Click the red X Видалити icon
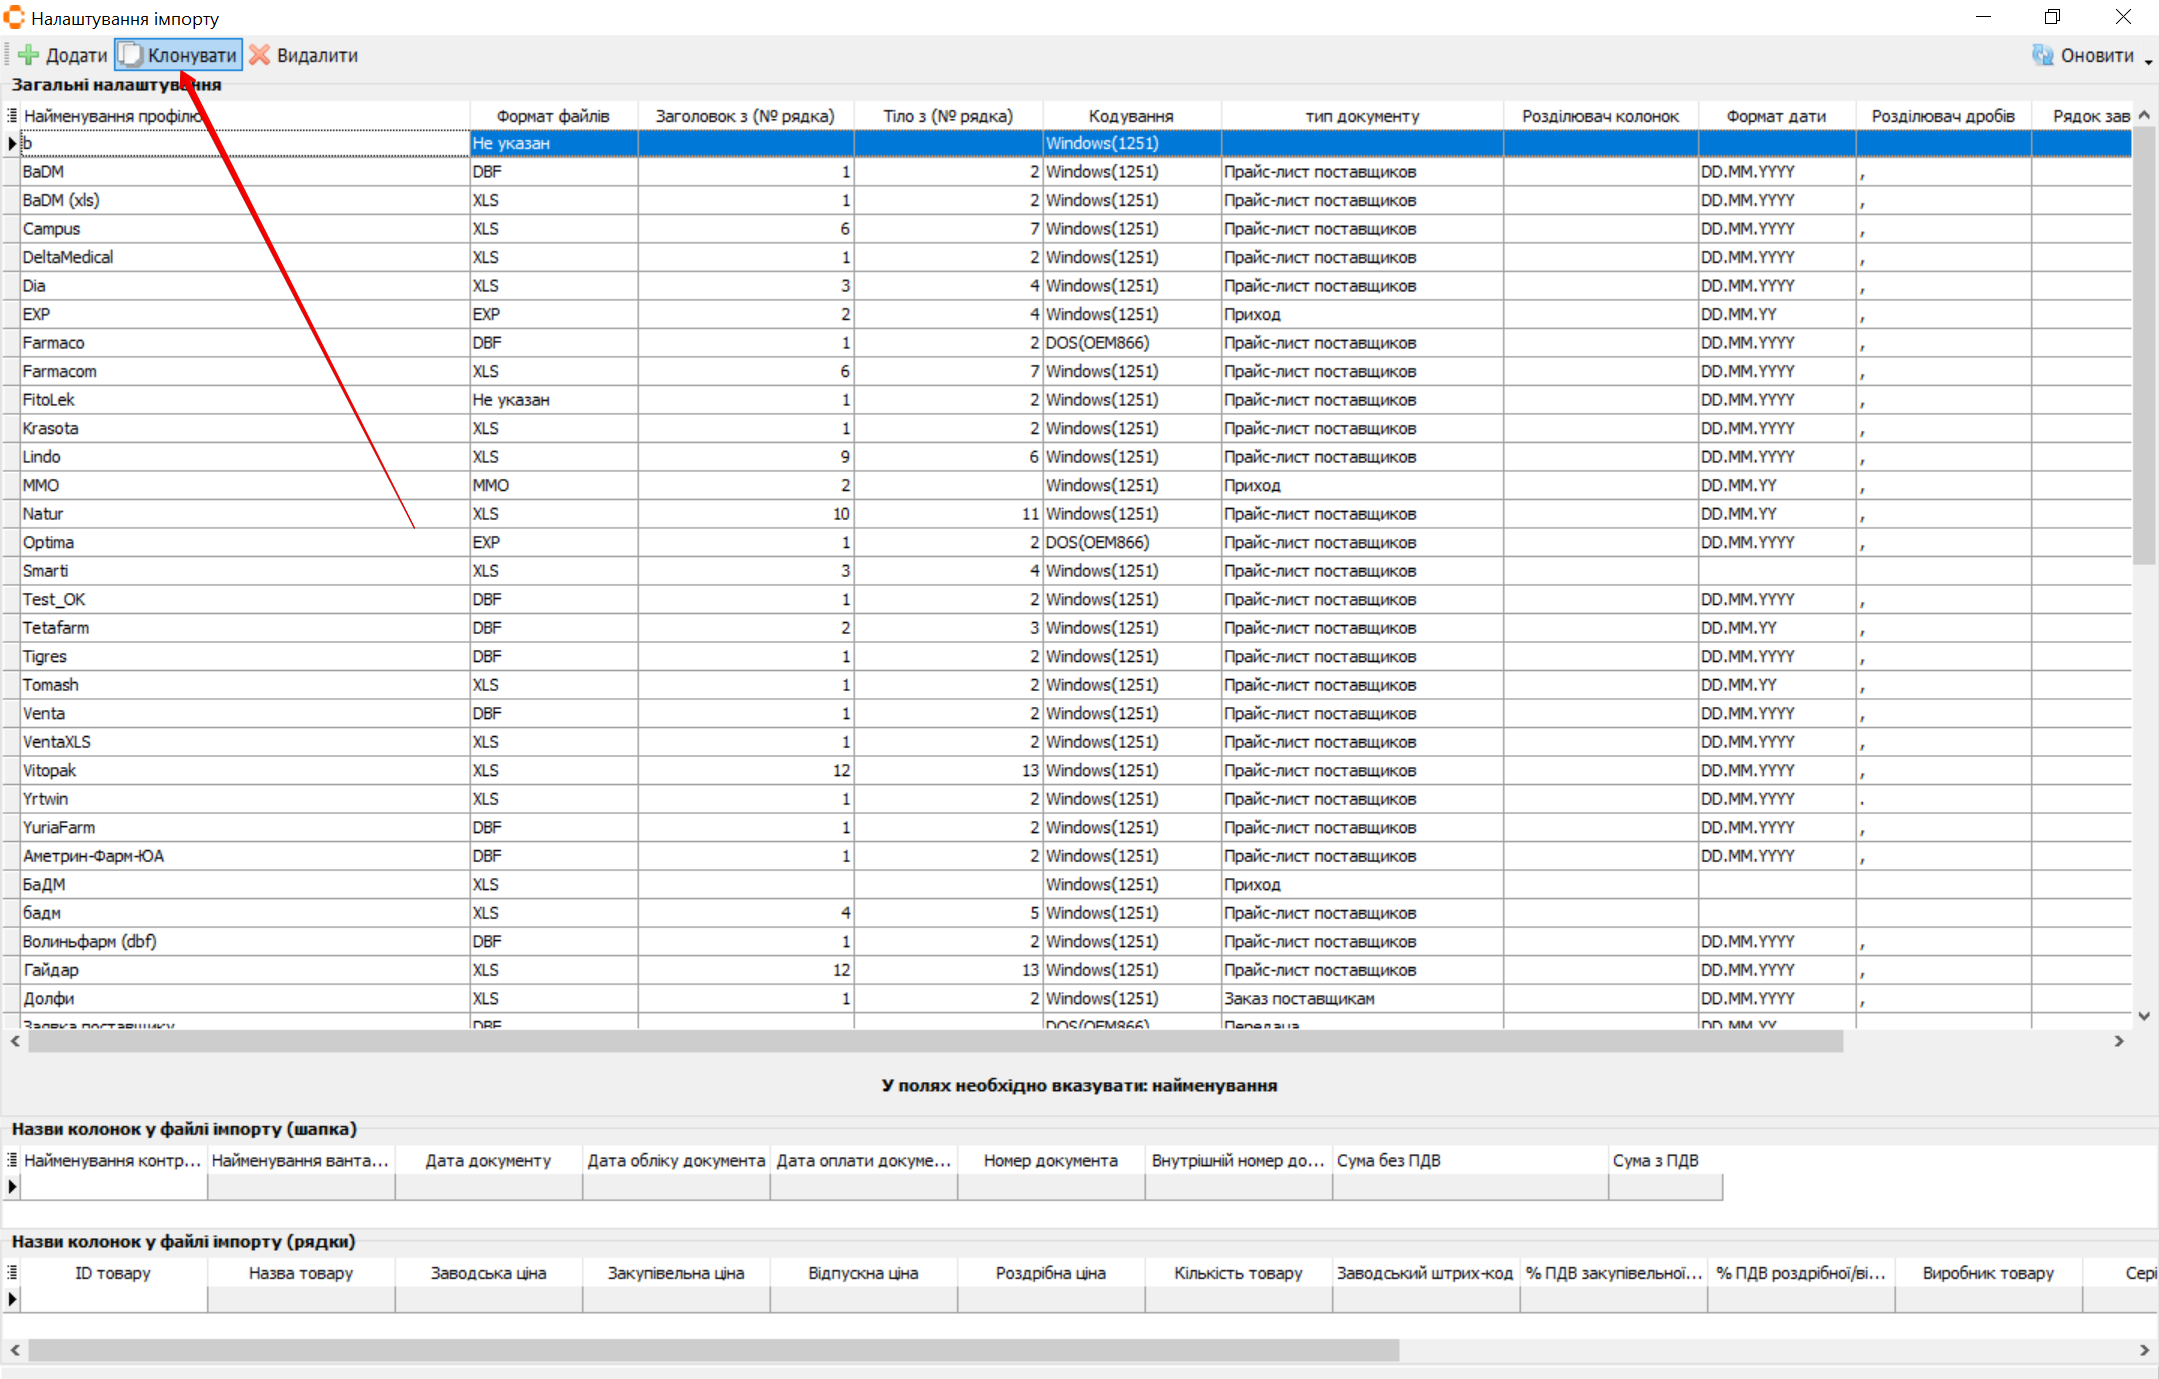The height and width of the screenshot is (1379, 2159). point(260,55)
